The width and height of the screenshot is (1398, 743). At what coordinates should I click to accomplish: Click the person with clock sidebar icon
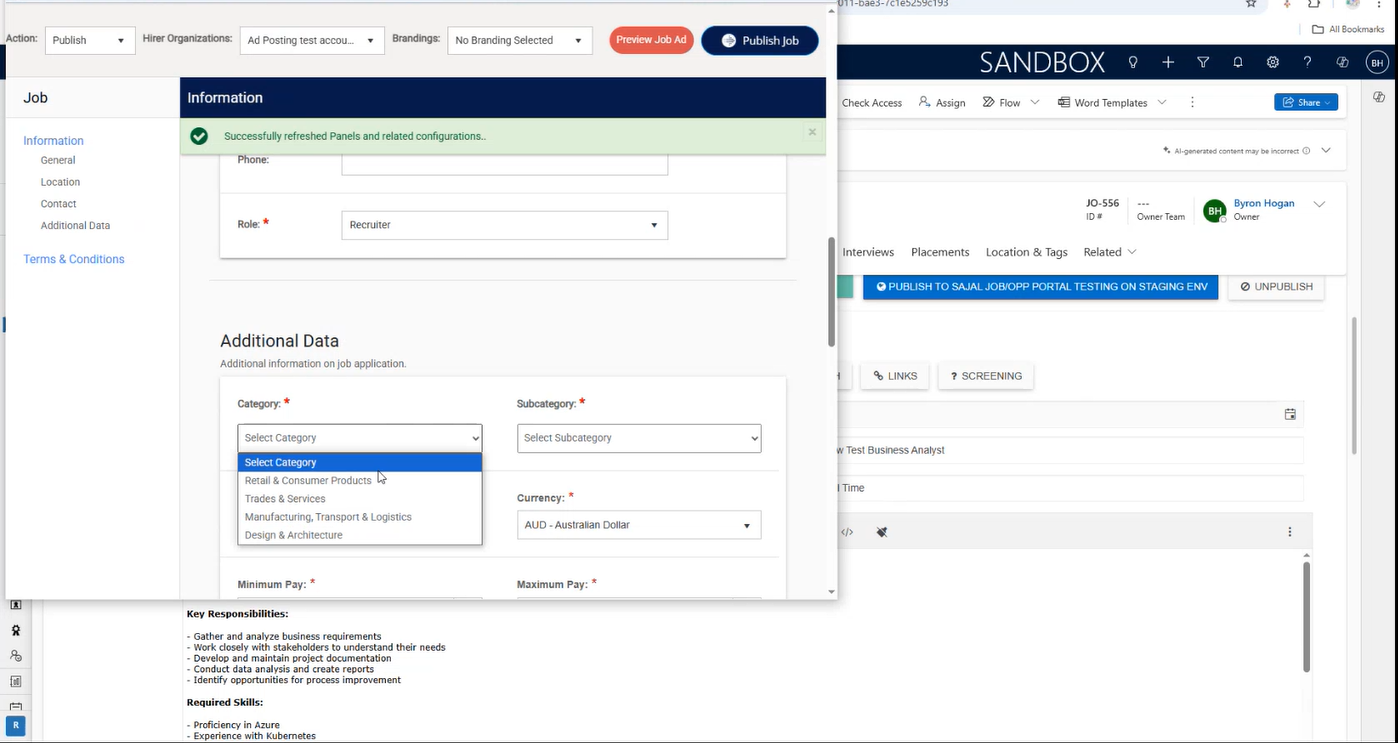(16, 656)
